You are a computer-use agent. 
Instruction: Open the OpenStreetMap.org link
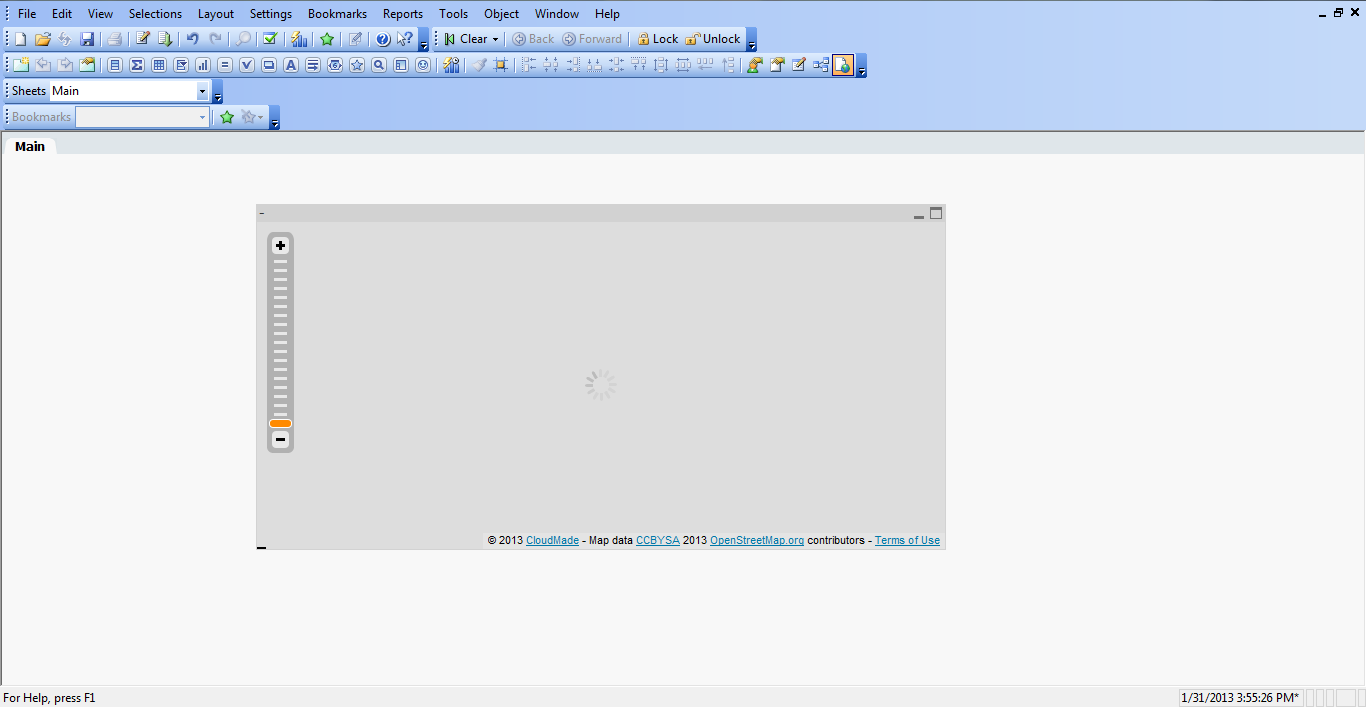(x=757, y=540)
